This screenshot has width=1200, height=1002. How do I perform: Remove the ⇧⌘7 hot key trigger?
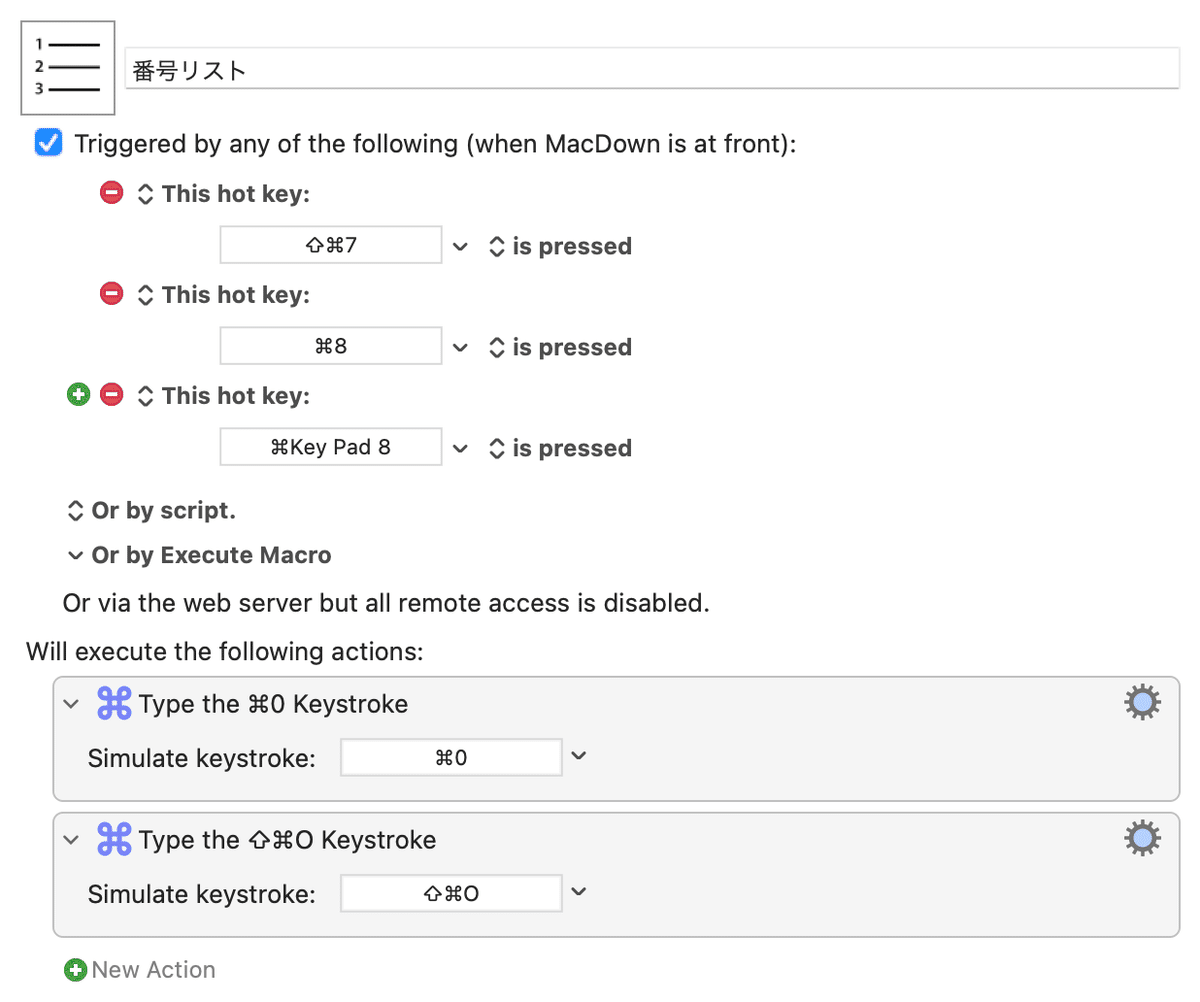pos(112,193)
